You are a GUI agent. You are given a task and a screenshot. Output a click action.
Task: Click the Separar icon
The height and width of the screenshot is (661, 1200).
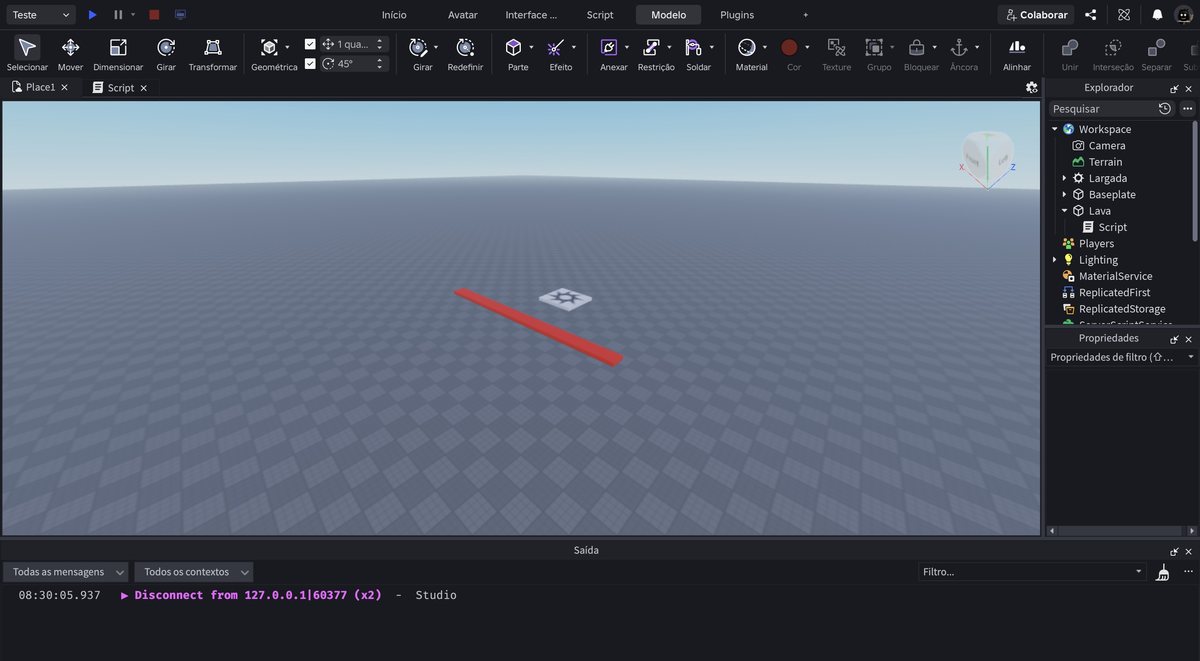1156,47
